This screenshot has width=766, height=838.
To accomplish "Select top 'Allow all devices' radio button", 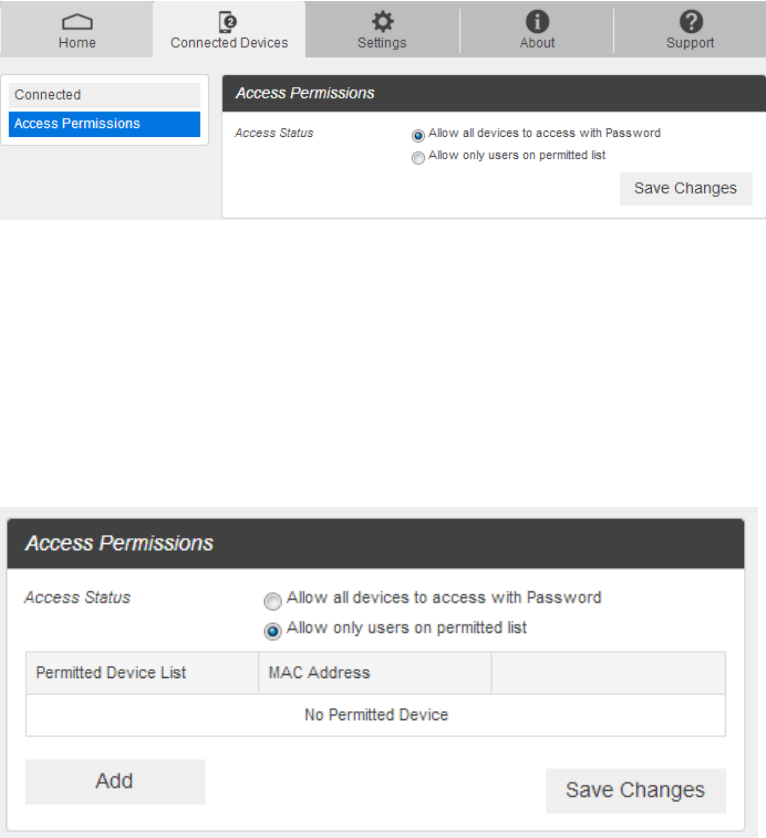I will click(418, 134).
